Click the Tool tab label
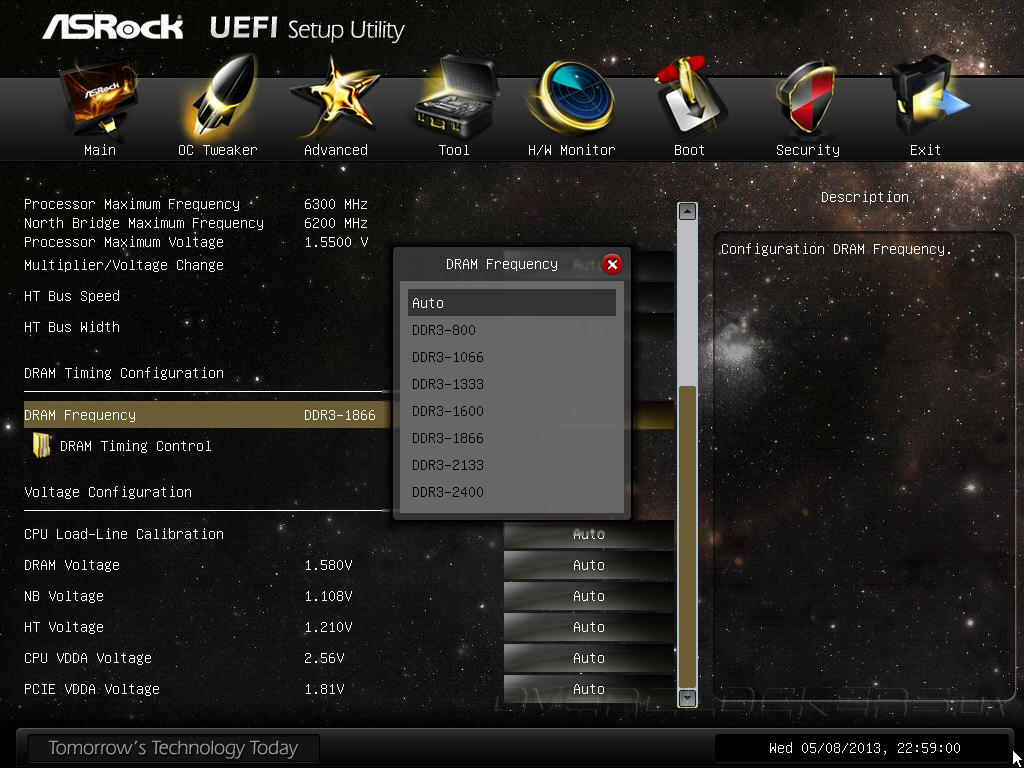 pyautogui.click(x=454, y=150)
